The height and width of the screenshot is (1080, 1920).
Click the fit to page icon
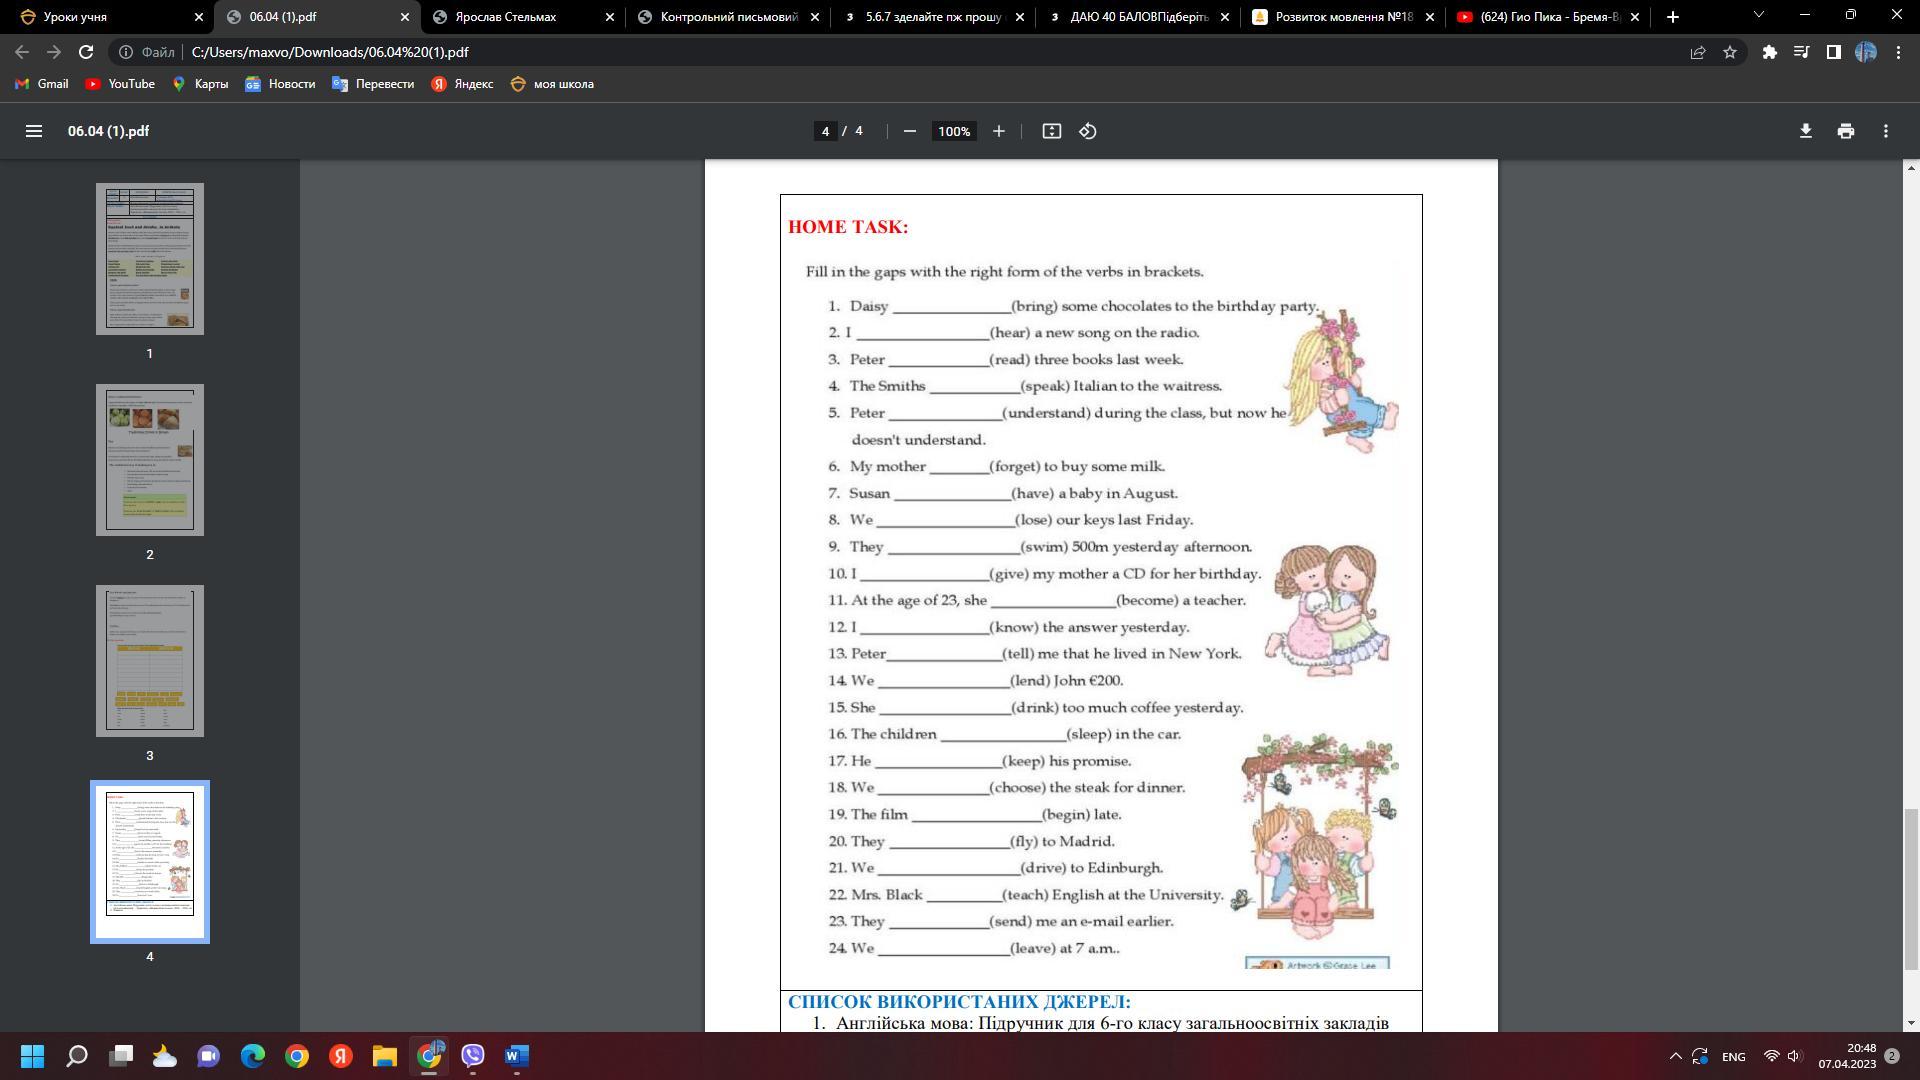pyautogui.click(x=1051, y=131)
